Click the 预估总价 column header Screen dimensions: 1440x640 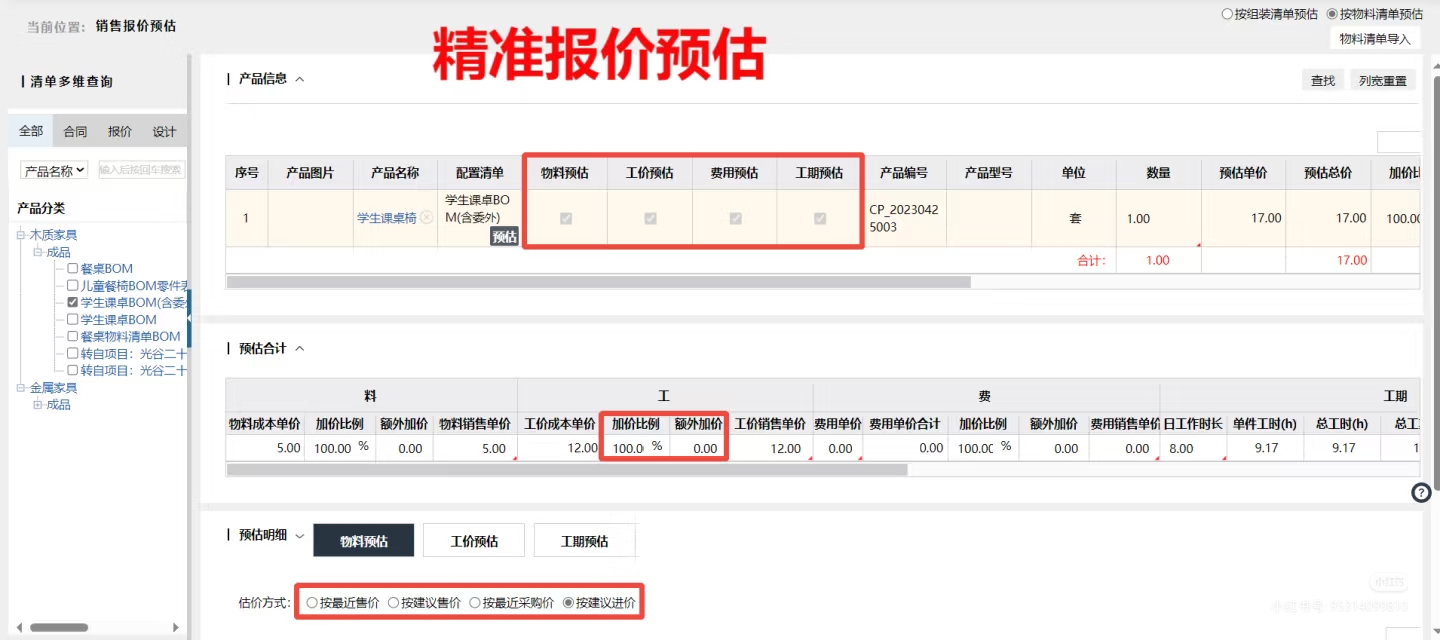pyautogui.click(x=1328, y=173)
